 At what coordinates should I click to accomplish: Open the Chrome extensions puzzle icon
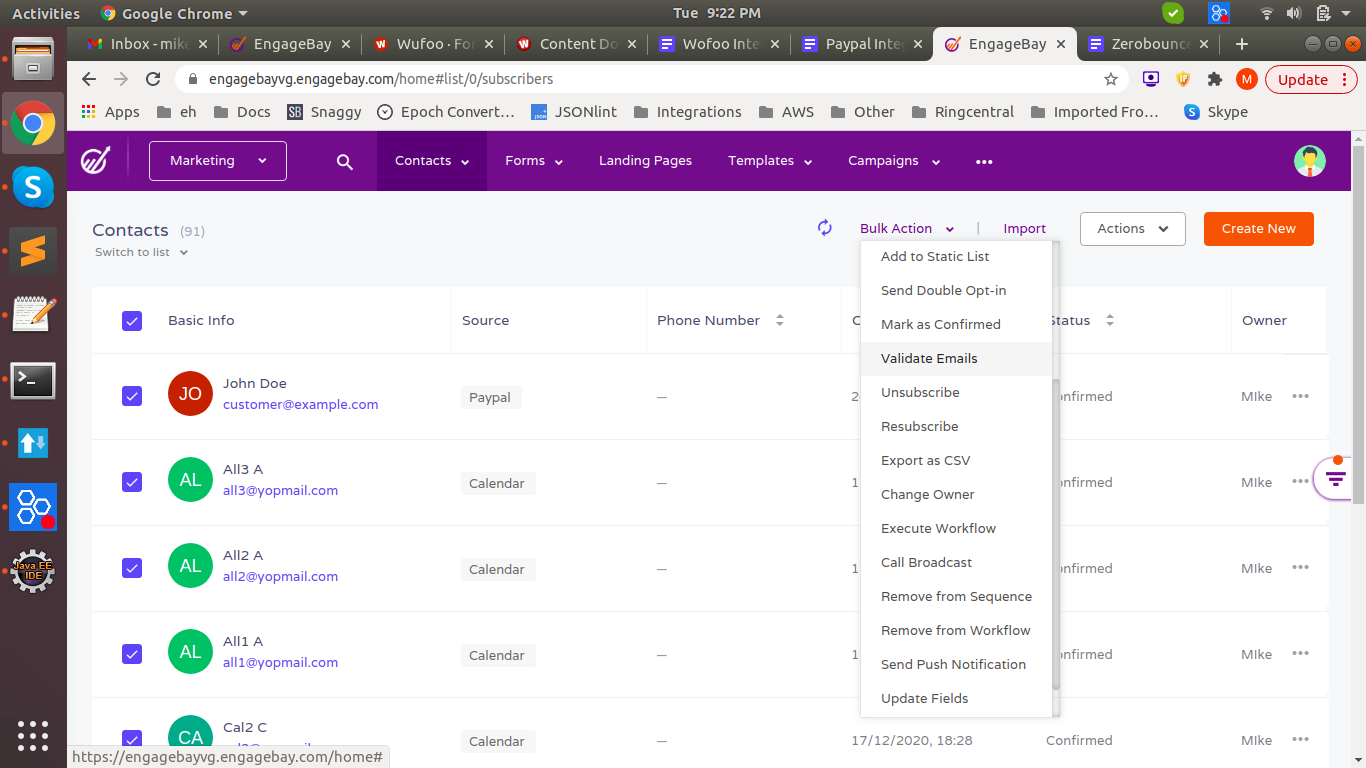pyautogui.click(x=1215, y=79)
